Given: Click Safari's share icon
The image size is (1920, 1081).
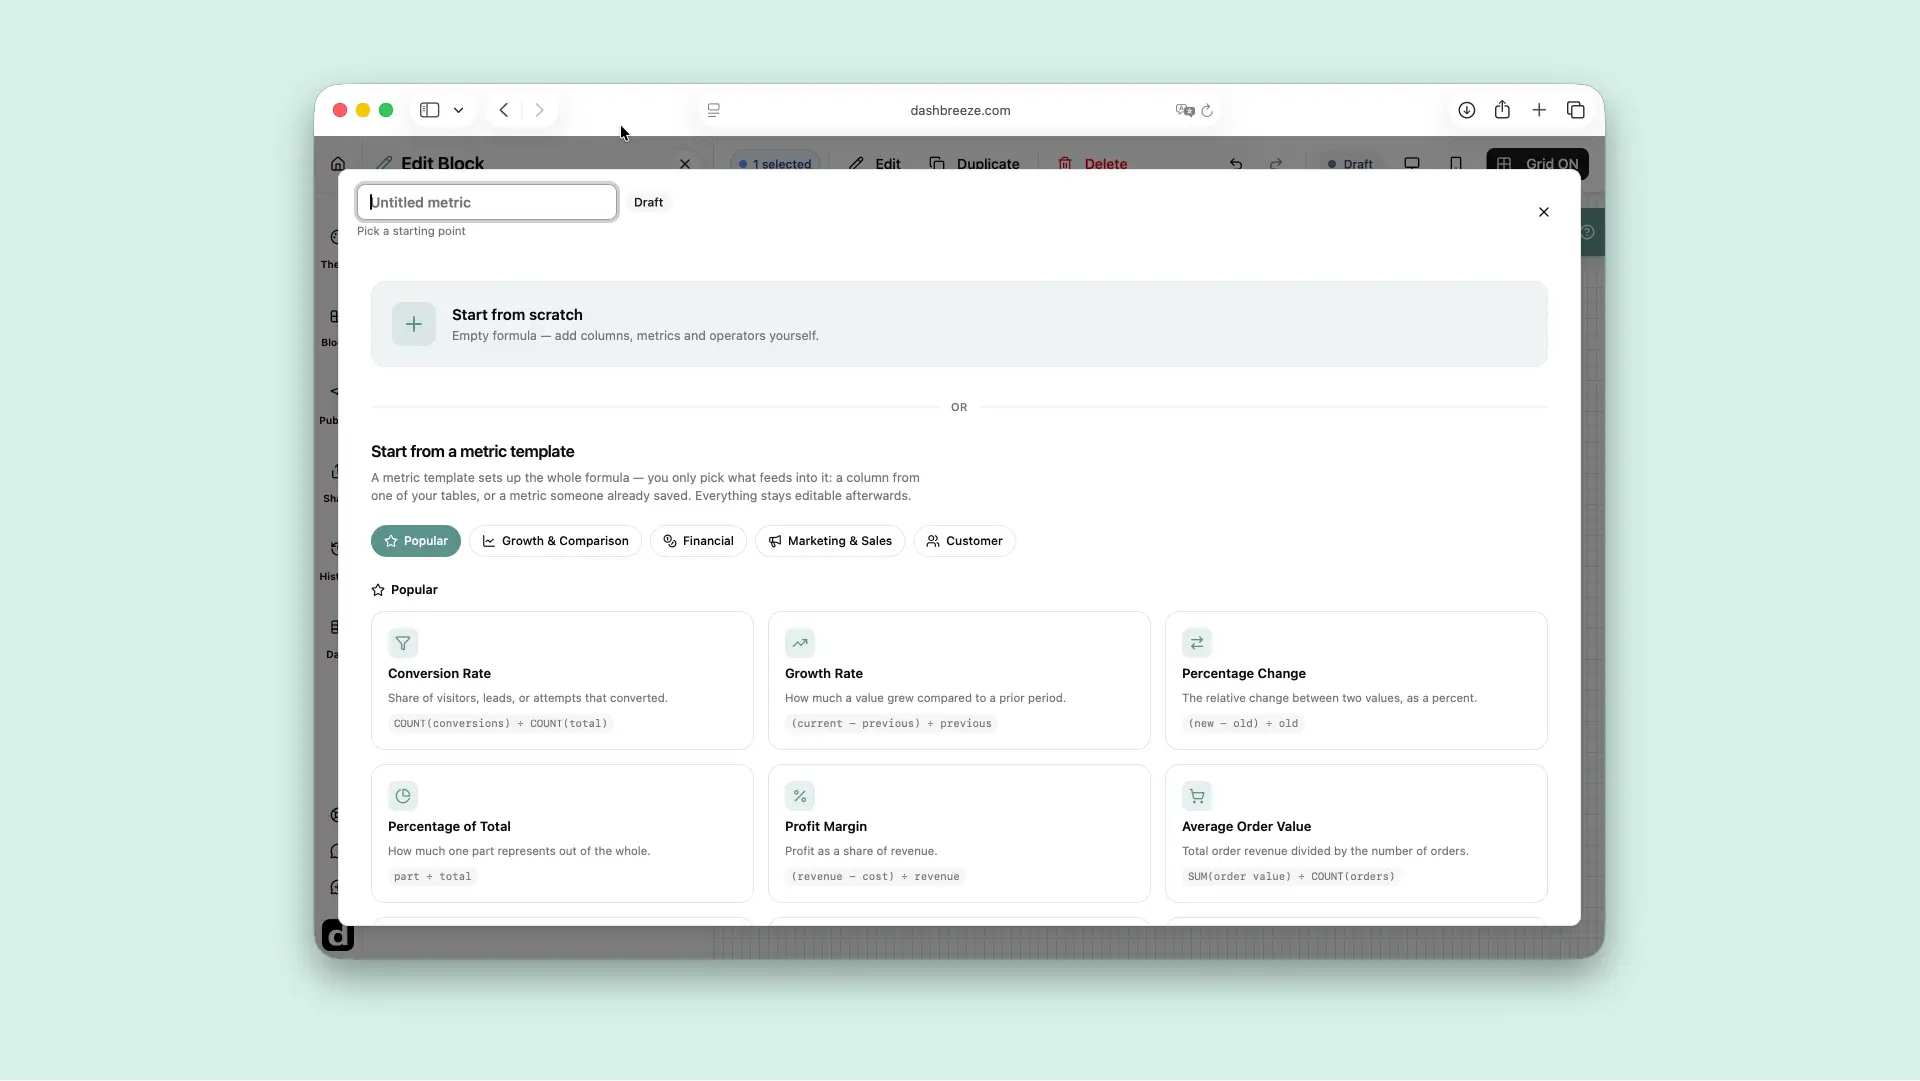Looking at the screenshot, I should [1502, 110].
